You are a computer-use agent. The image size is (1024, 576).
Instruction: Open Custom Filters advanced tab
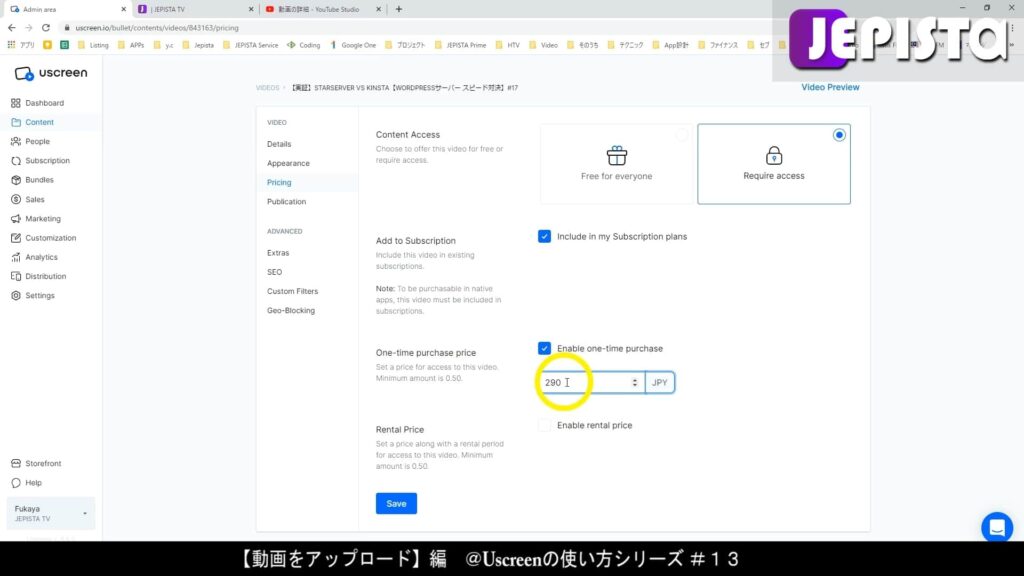(292, 291)
